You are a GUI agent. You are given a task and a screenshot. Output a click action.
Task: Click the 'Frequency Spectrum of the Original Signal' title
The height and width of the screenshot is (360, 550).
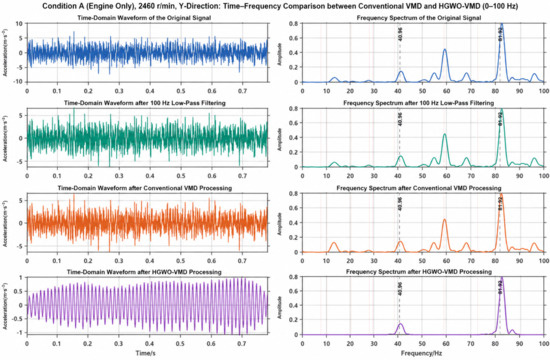click(419, 18)
